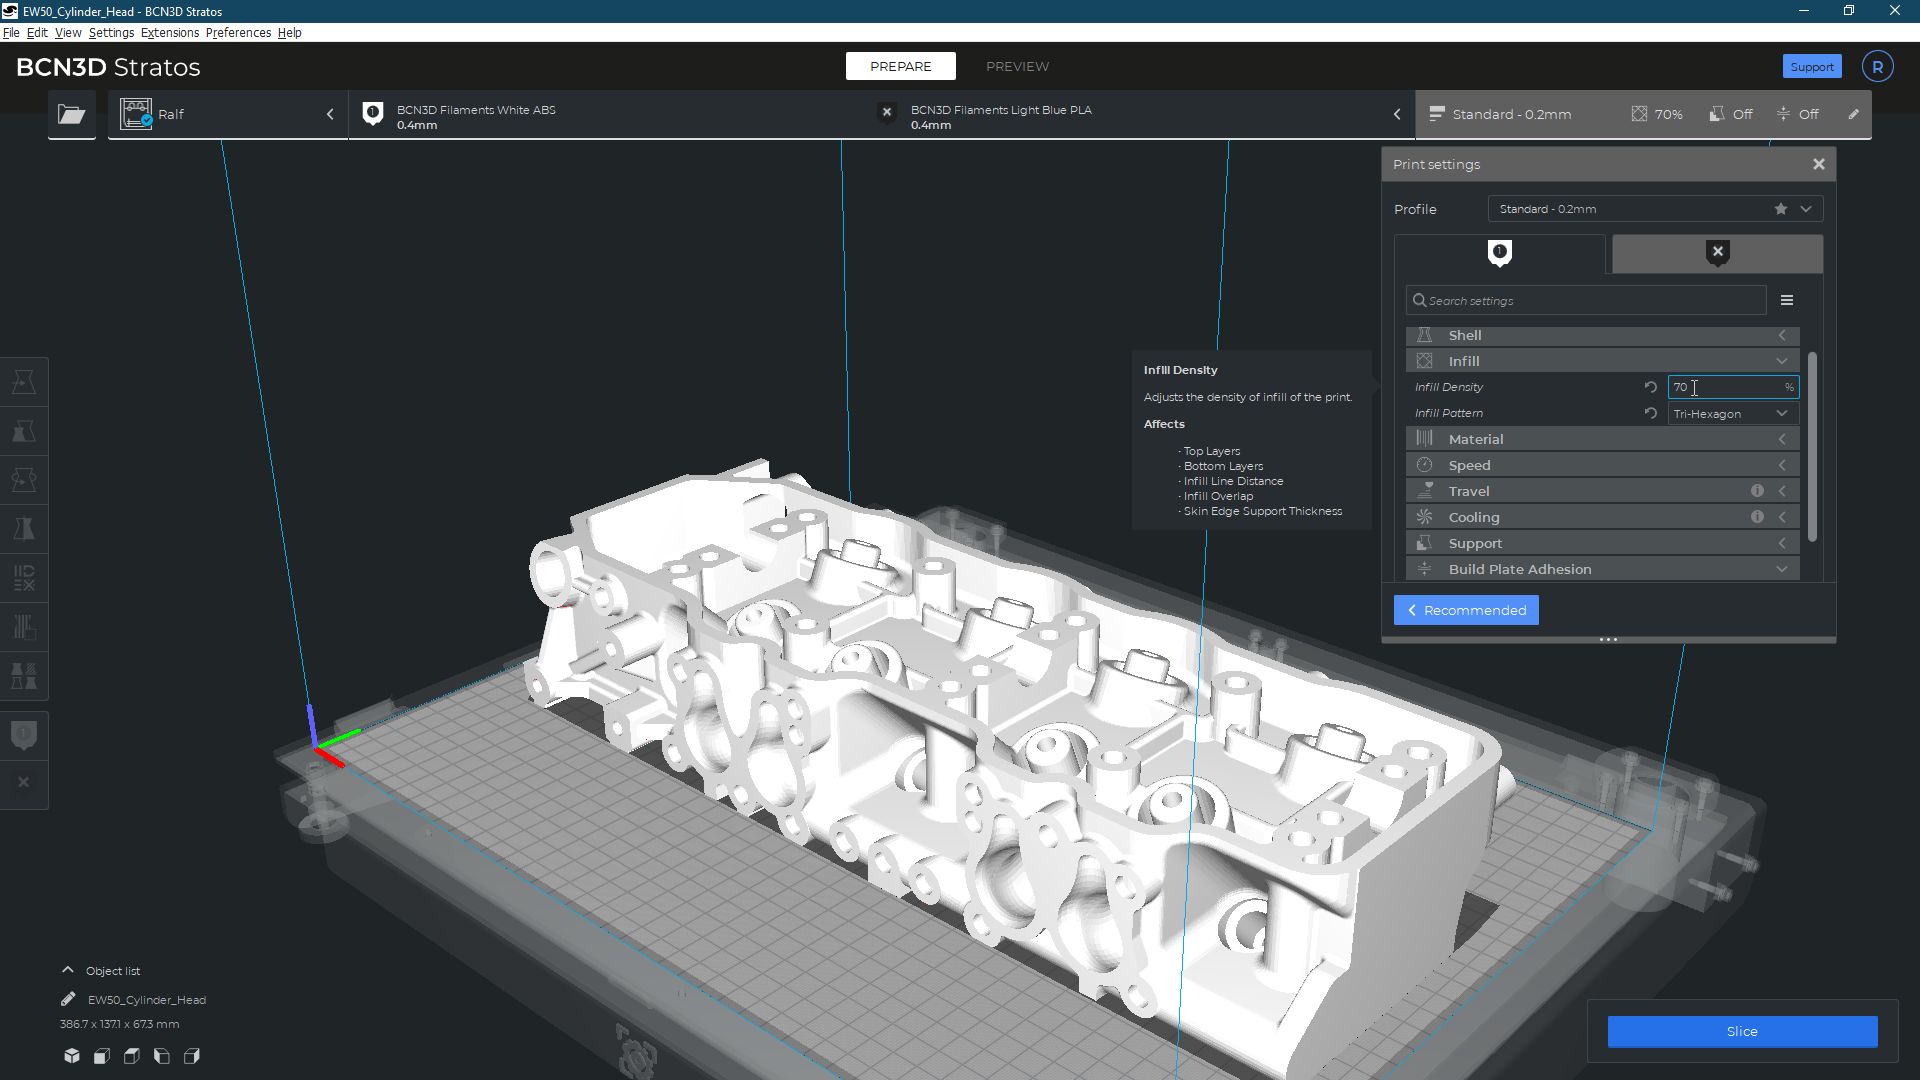Switch to right side view cube icon

192,1056
